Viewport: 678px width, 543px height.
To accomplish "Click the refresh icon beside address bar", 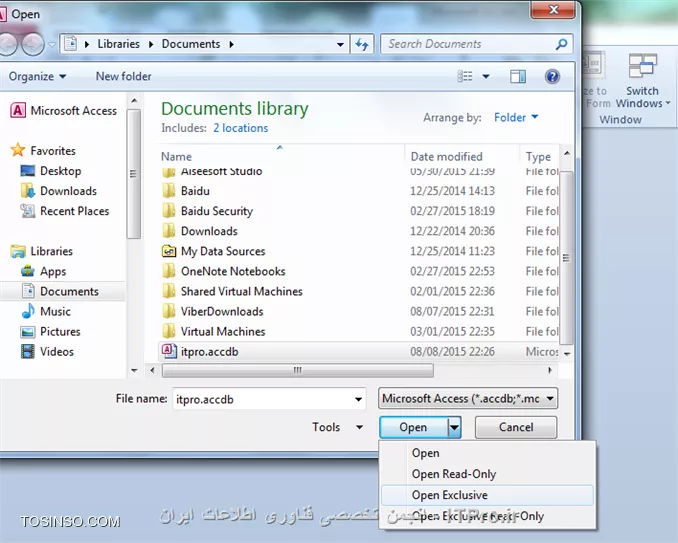I will click(362, 44).
